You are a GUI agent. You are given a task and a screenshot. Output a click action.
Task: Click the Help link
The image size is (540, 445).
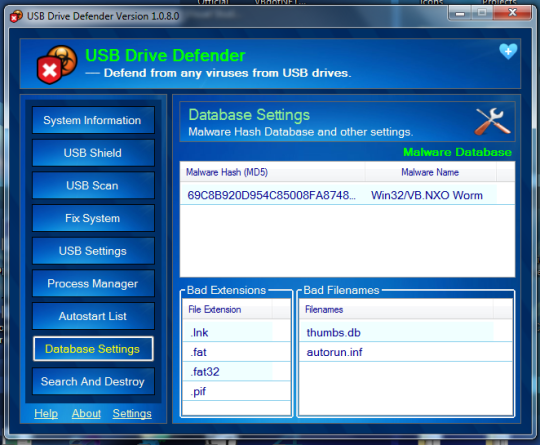pyautogui.click(x=46, y=413)
